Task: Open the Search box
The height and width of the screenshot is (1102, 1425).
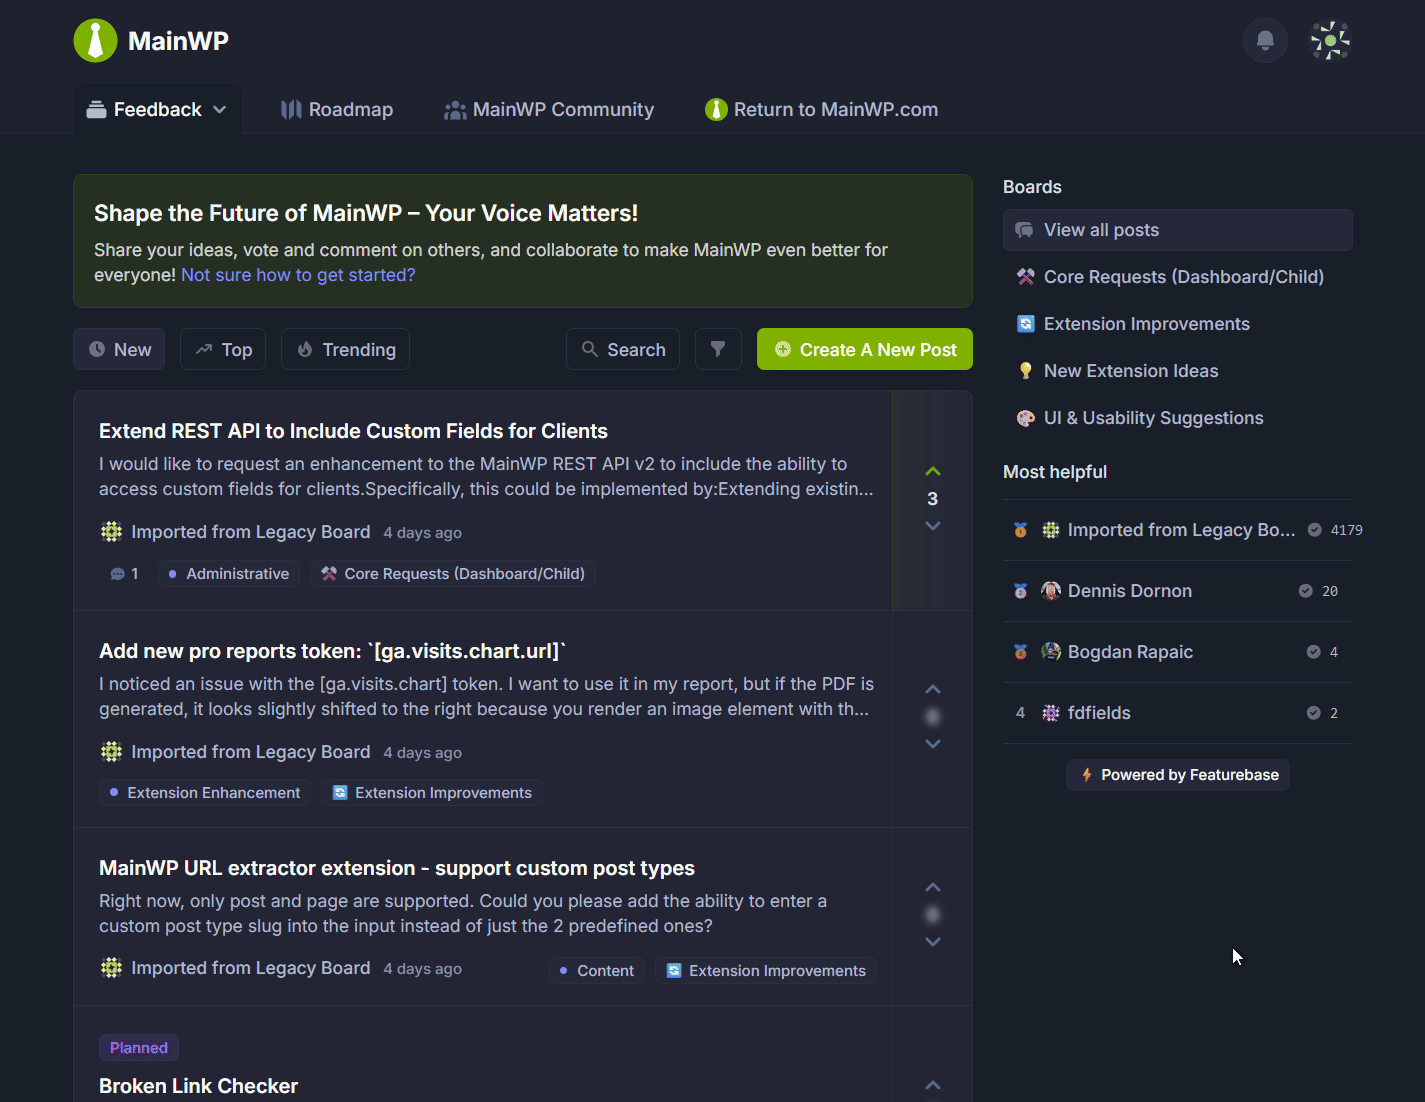Action: coord(623,349)
